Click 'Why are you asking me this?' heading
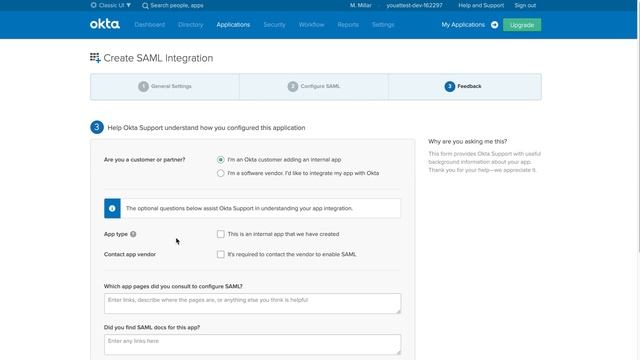 tap(467, 142)
